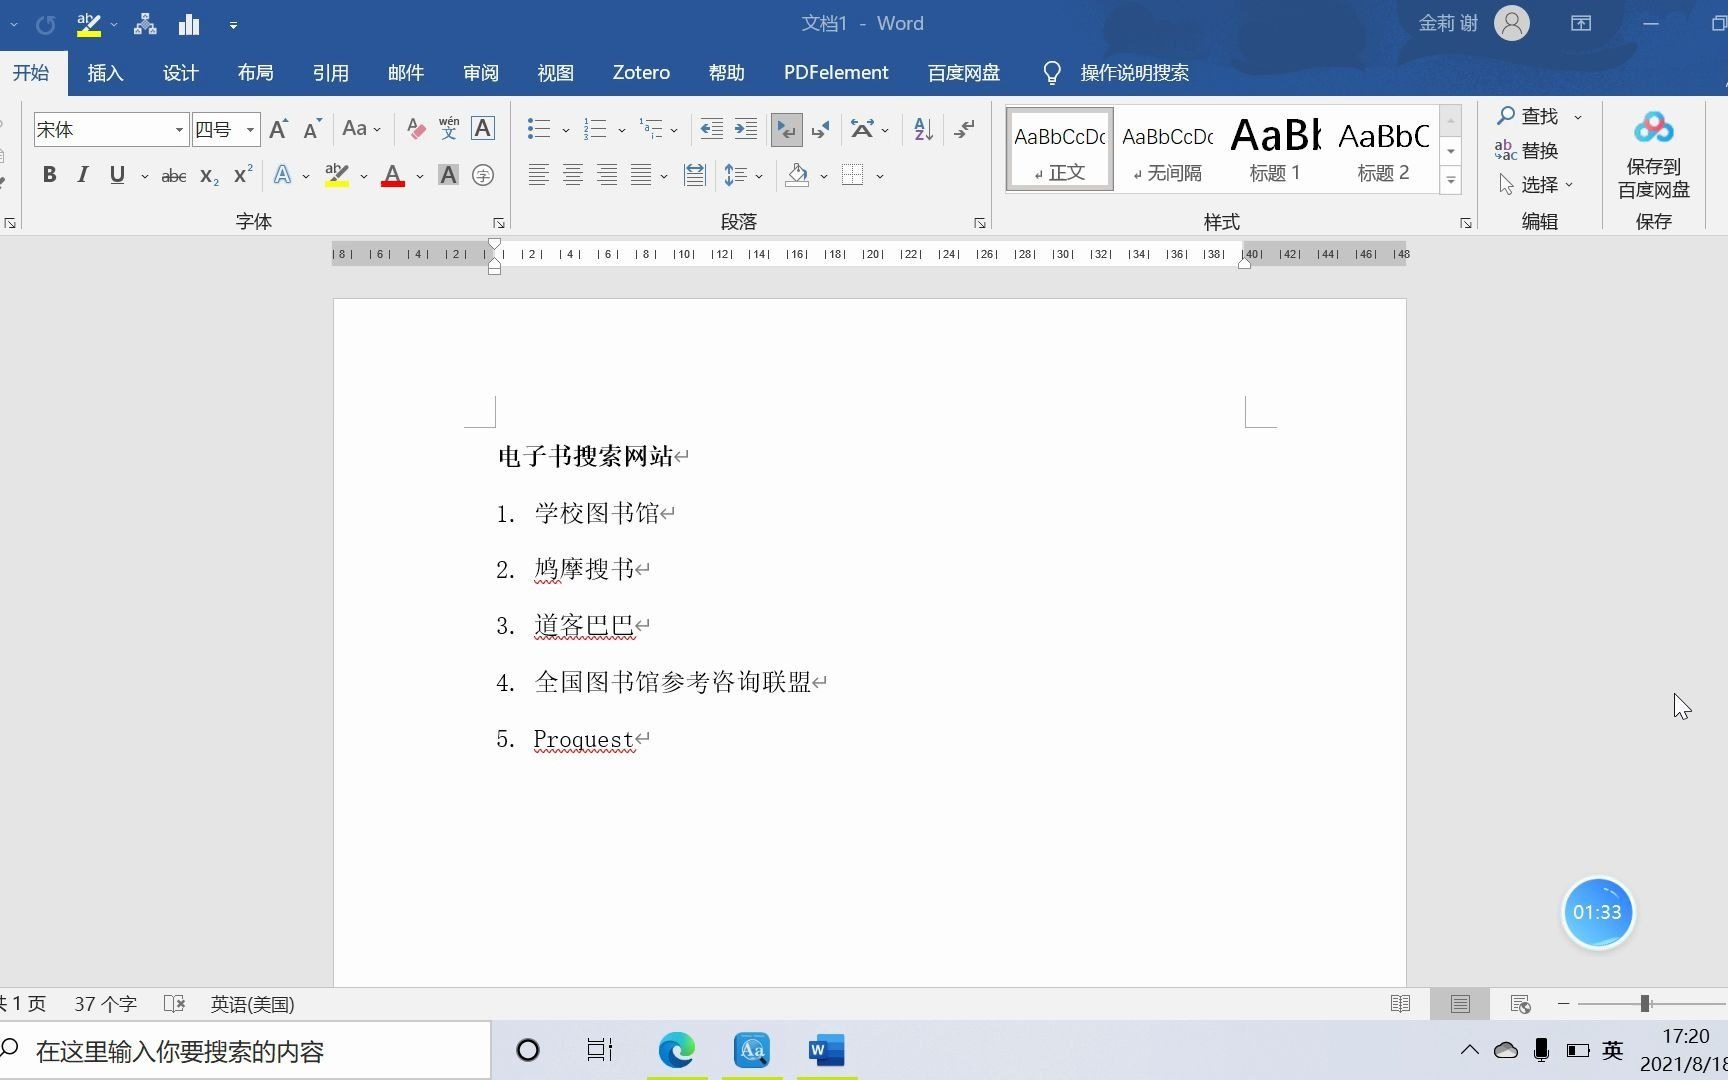Viewport: 1728px width, 1080px height.
Task: Apply enclosed character icon
Action: (483, 175)
